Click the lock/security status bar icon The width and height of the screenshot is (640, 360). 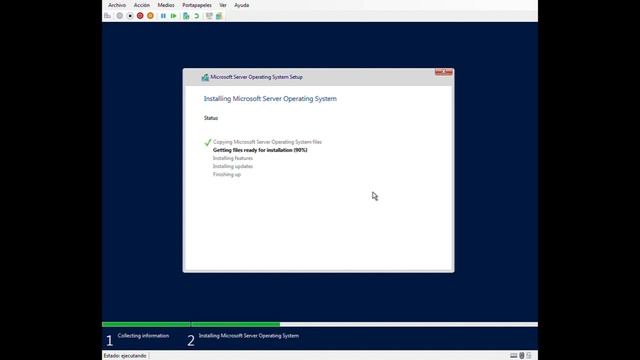coord(529,356)
